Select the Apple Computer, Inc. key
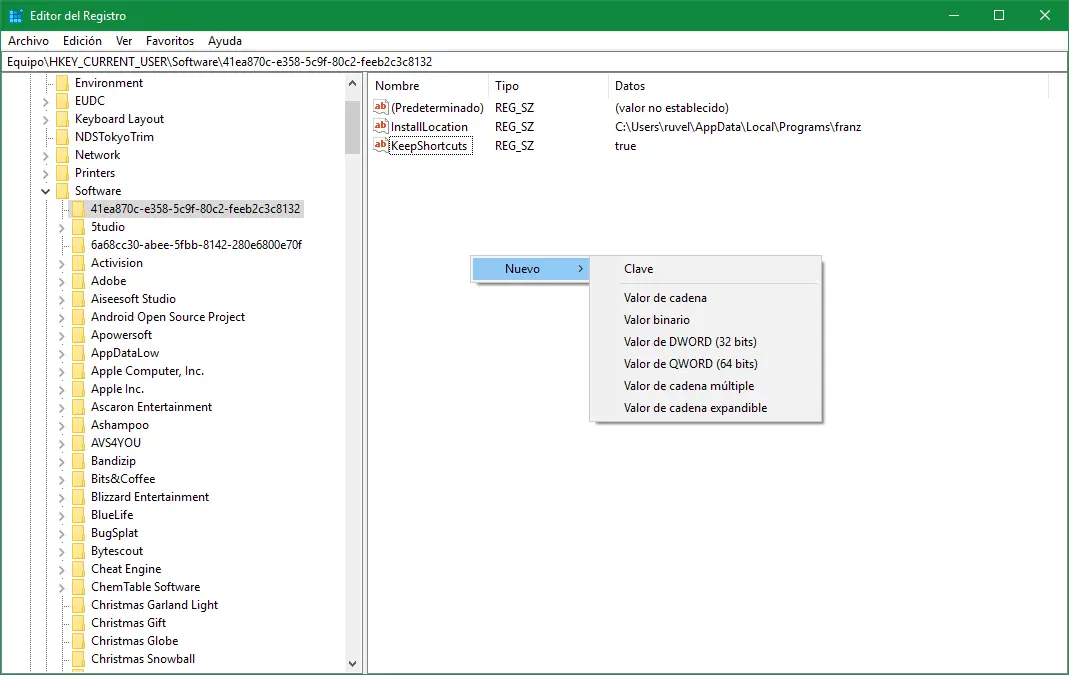 pyautogui.click(x=147, y=371)
